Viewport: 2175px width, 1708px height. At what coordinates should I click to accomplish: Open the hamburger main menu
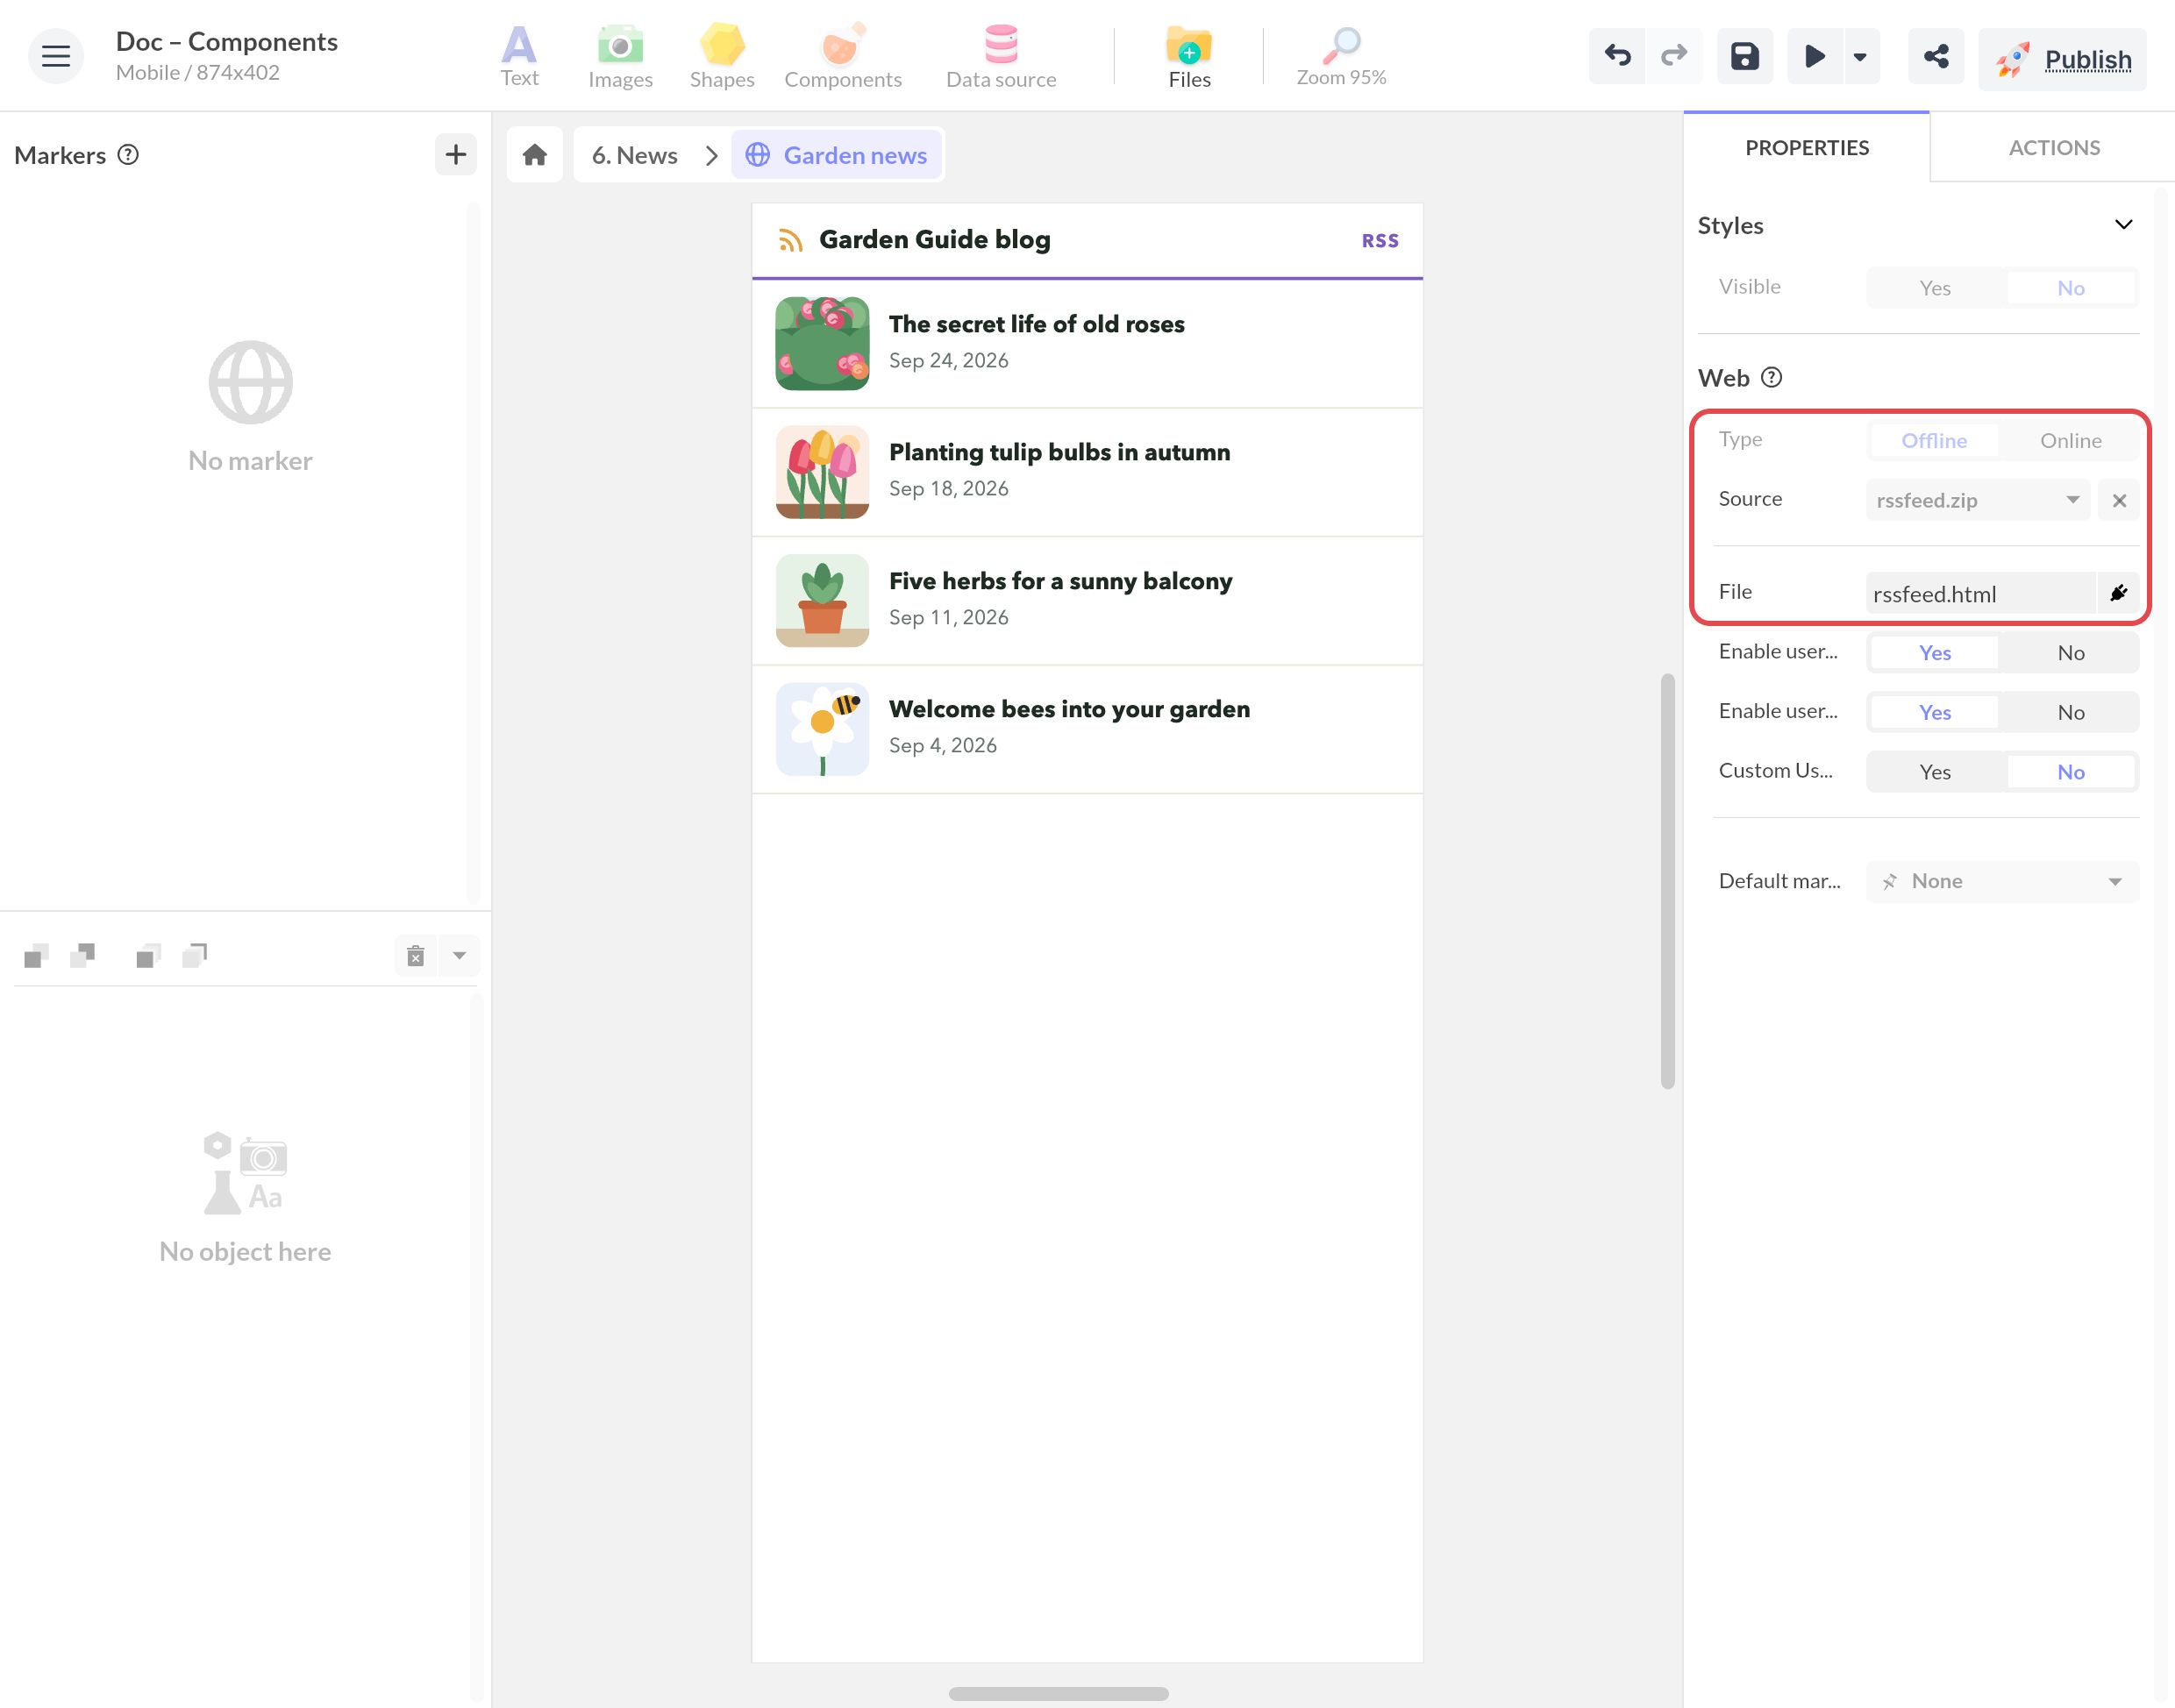[55, 56]
